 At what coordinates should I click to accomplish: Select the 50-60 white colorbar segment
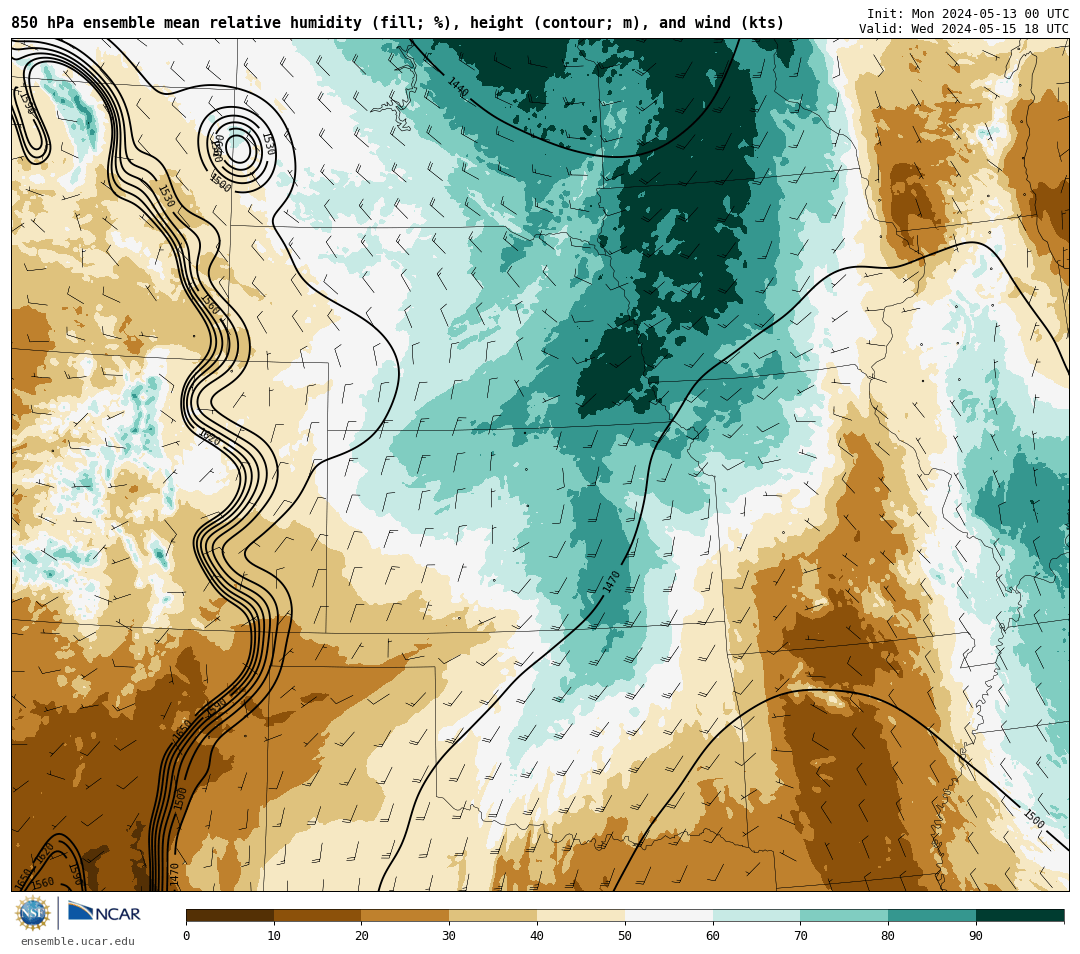pyautogui.click(x=669, y=916)
